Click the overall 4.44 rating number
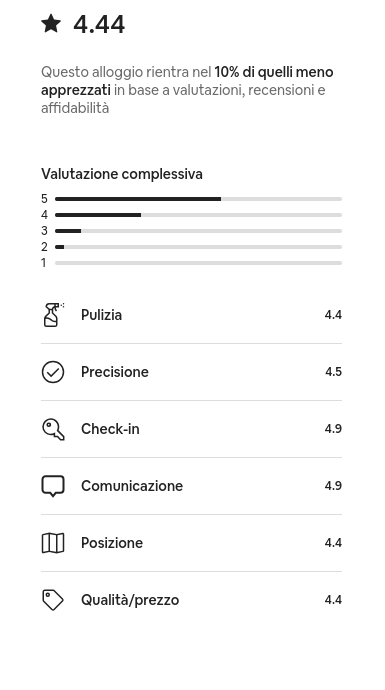 pos(99,25)
